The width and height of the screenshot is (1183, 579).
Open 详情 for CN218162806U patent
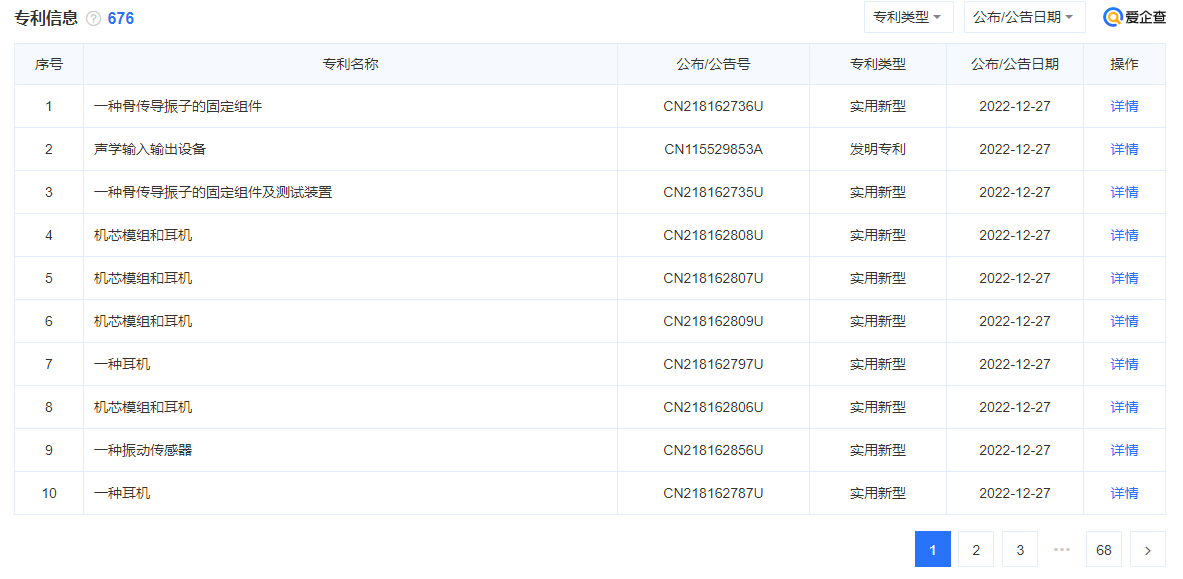[x=1124, y=408]
